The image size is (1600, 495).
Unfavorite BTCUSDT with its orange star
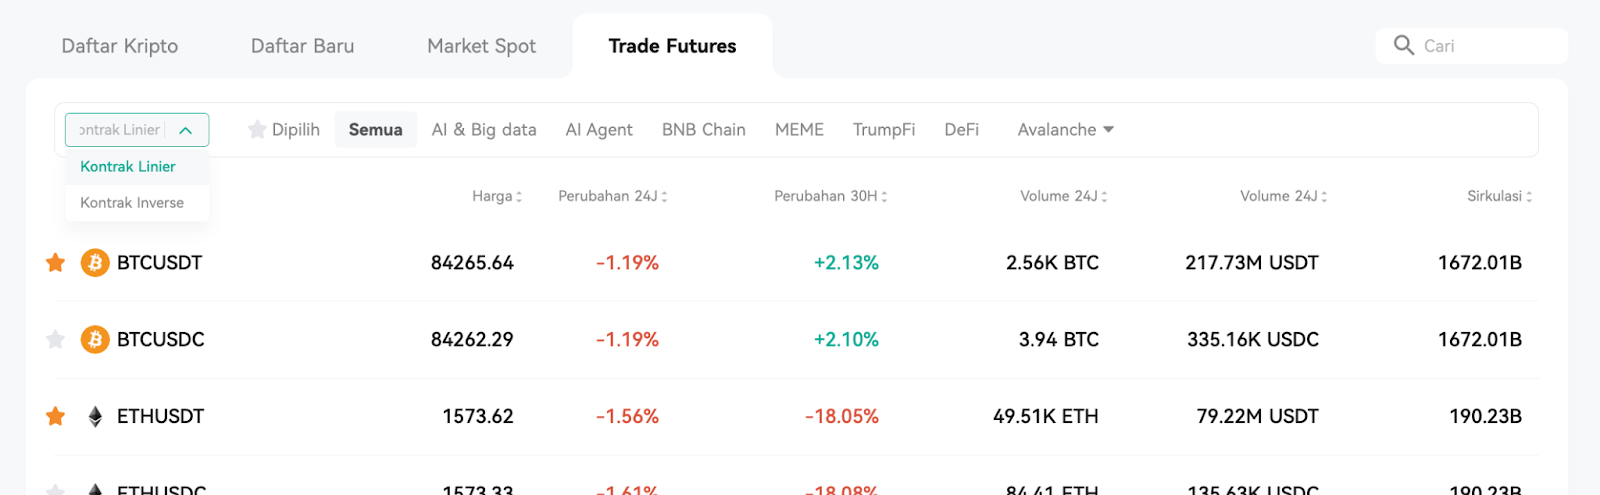pos(56,263)
